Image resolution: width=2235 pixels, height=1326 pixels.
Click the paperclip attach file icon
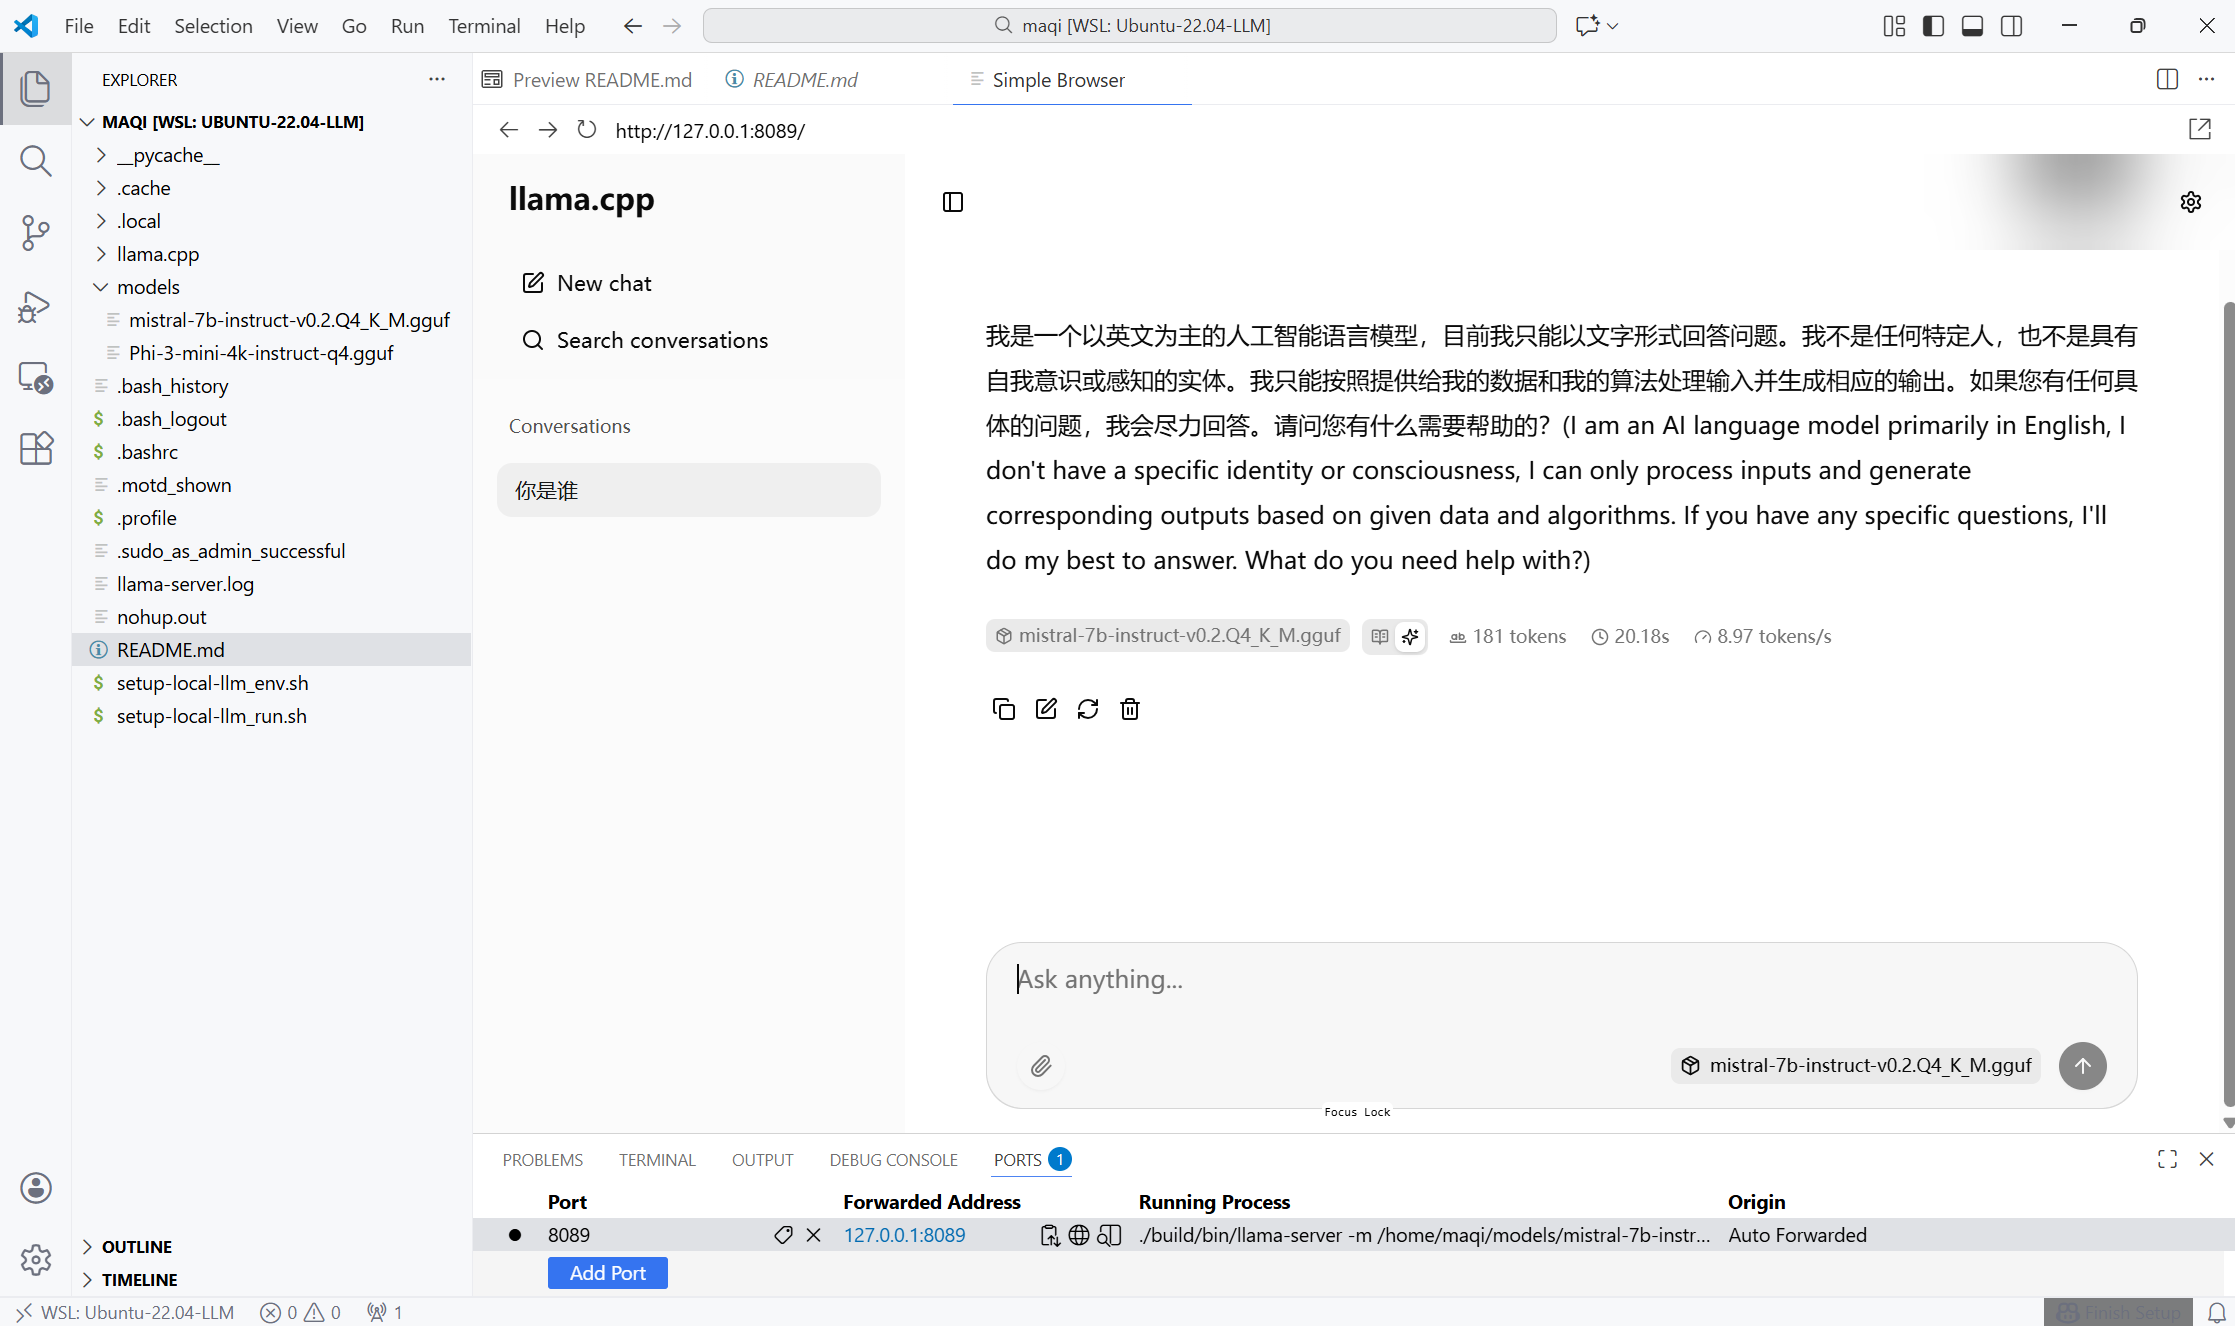tap(1041, 1066)
